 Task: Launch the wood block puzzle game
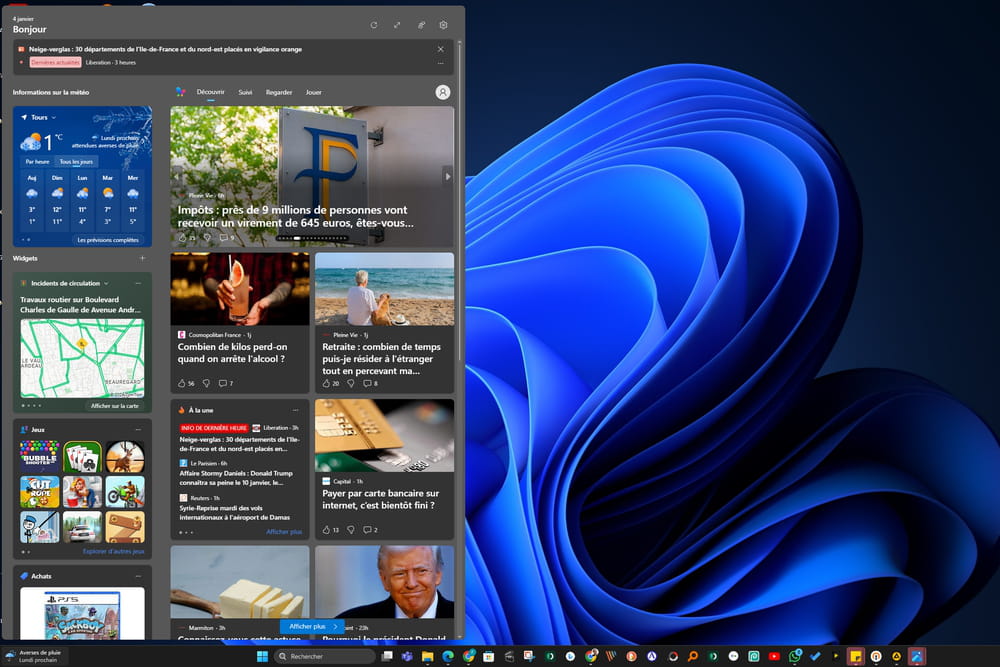pos(125,527)
